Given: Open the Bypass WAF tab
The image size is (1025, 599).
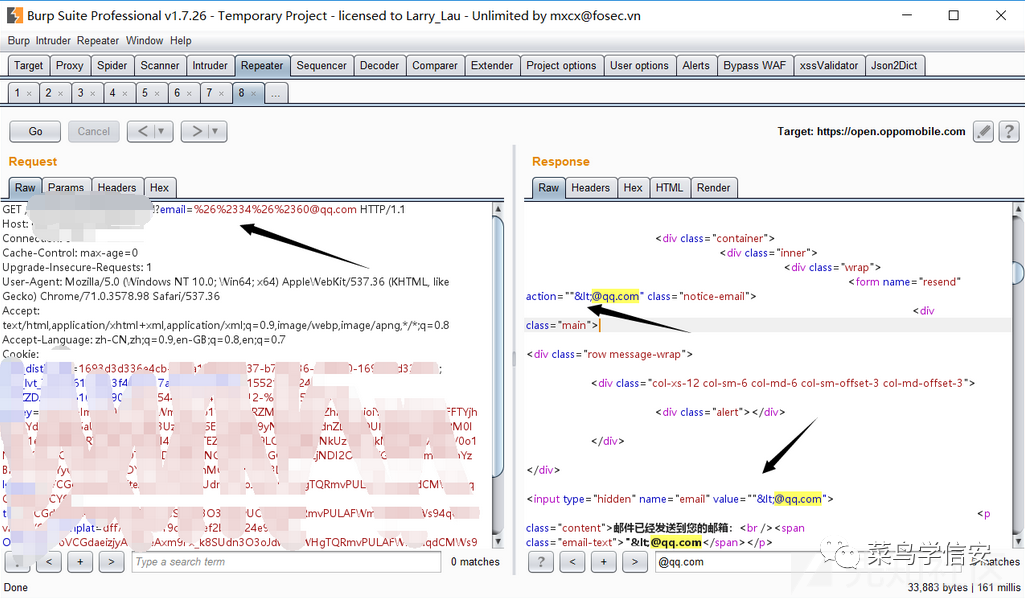Looking at the screenshot, I should click(x=754, y=65).
